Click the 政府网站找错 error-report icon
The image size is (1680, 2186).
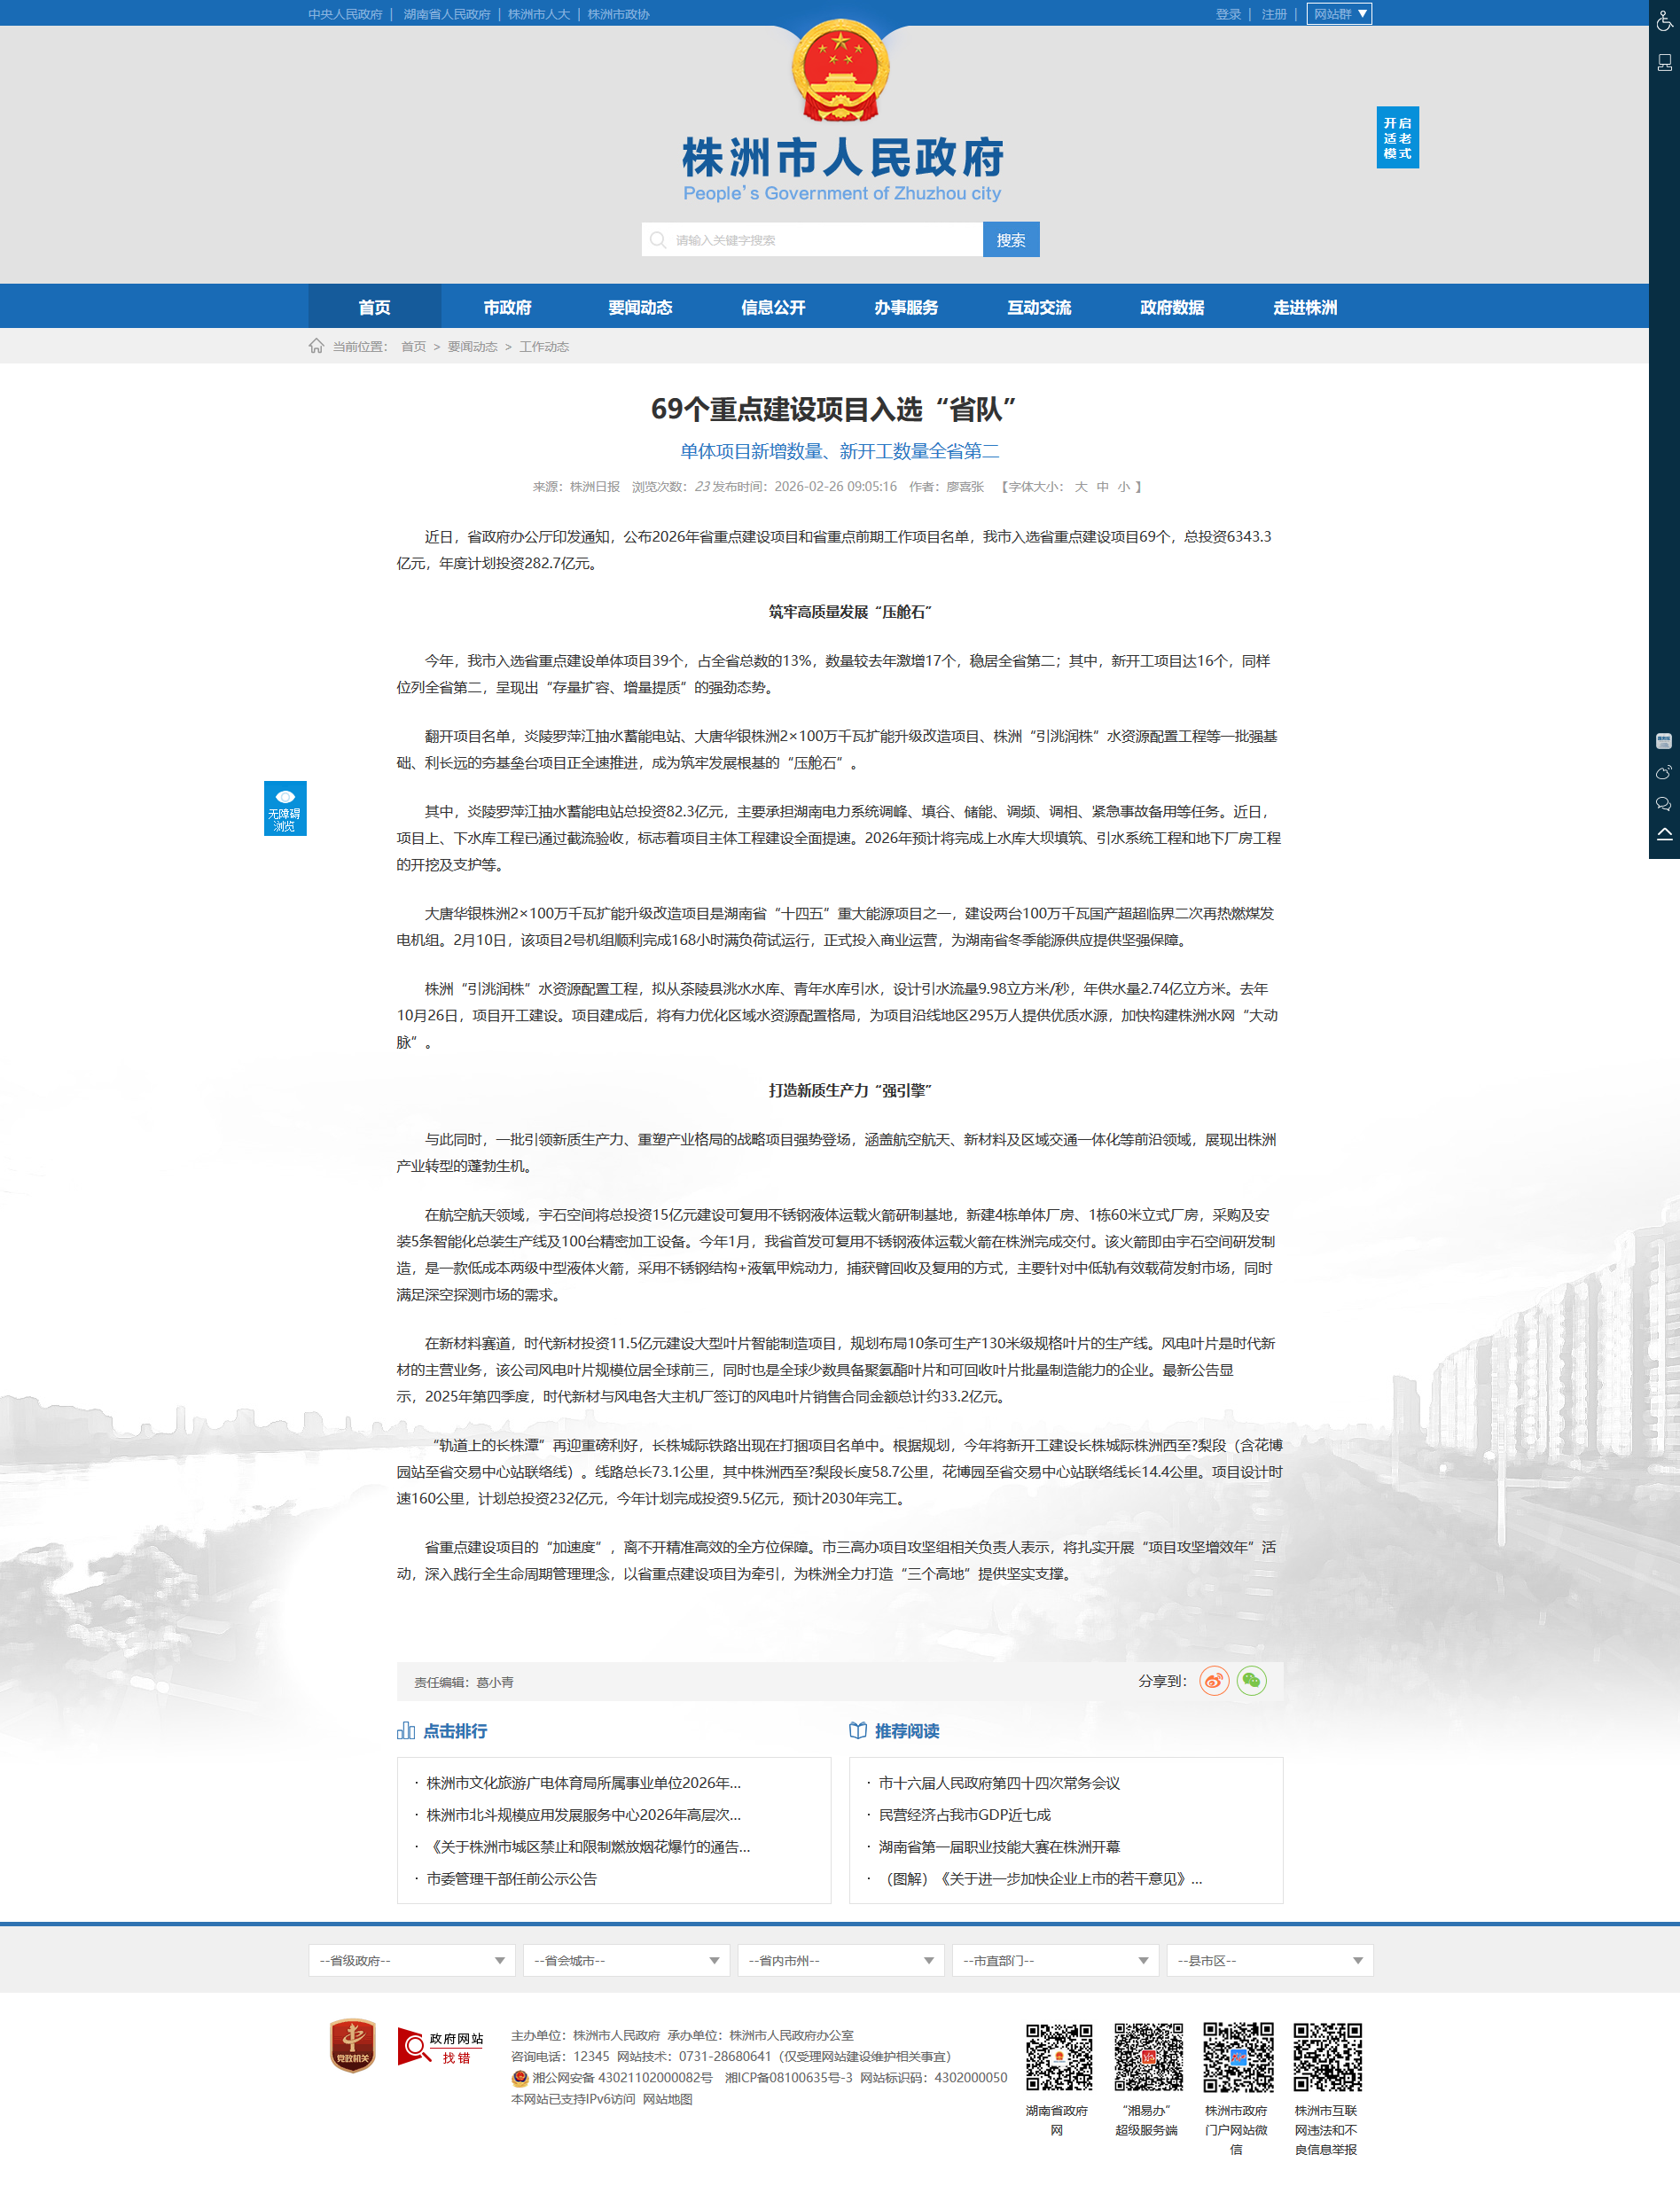(441, 2047)
